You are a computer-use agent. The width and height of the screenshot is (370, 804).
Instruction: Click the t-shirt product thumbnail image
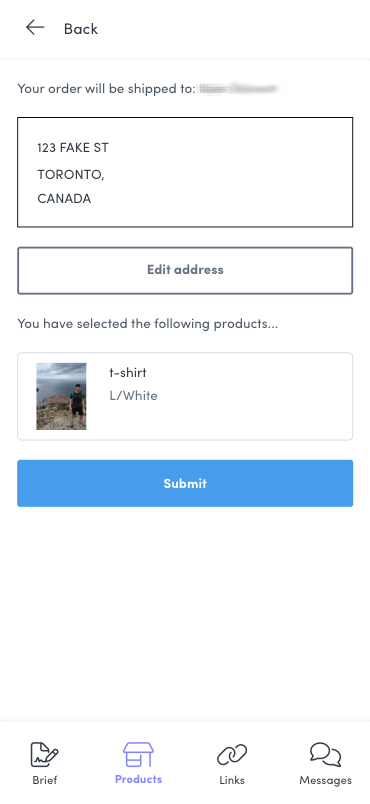(x=61, y=396)
